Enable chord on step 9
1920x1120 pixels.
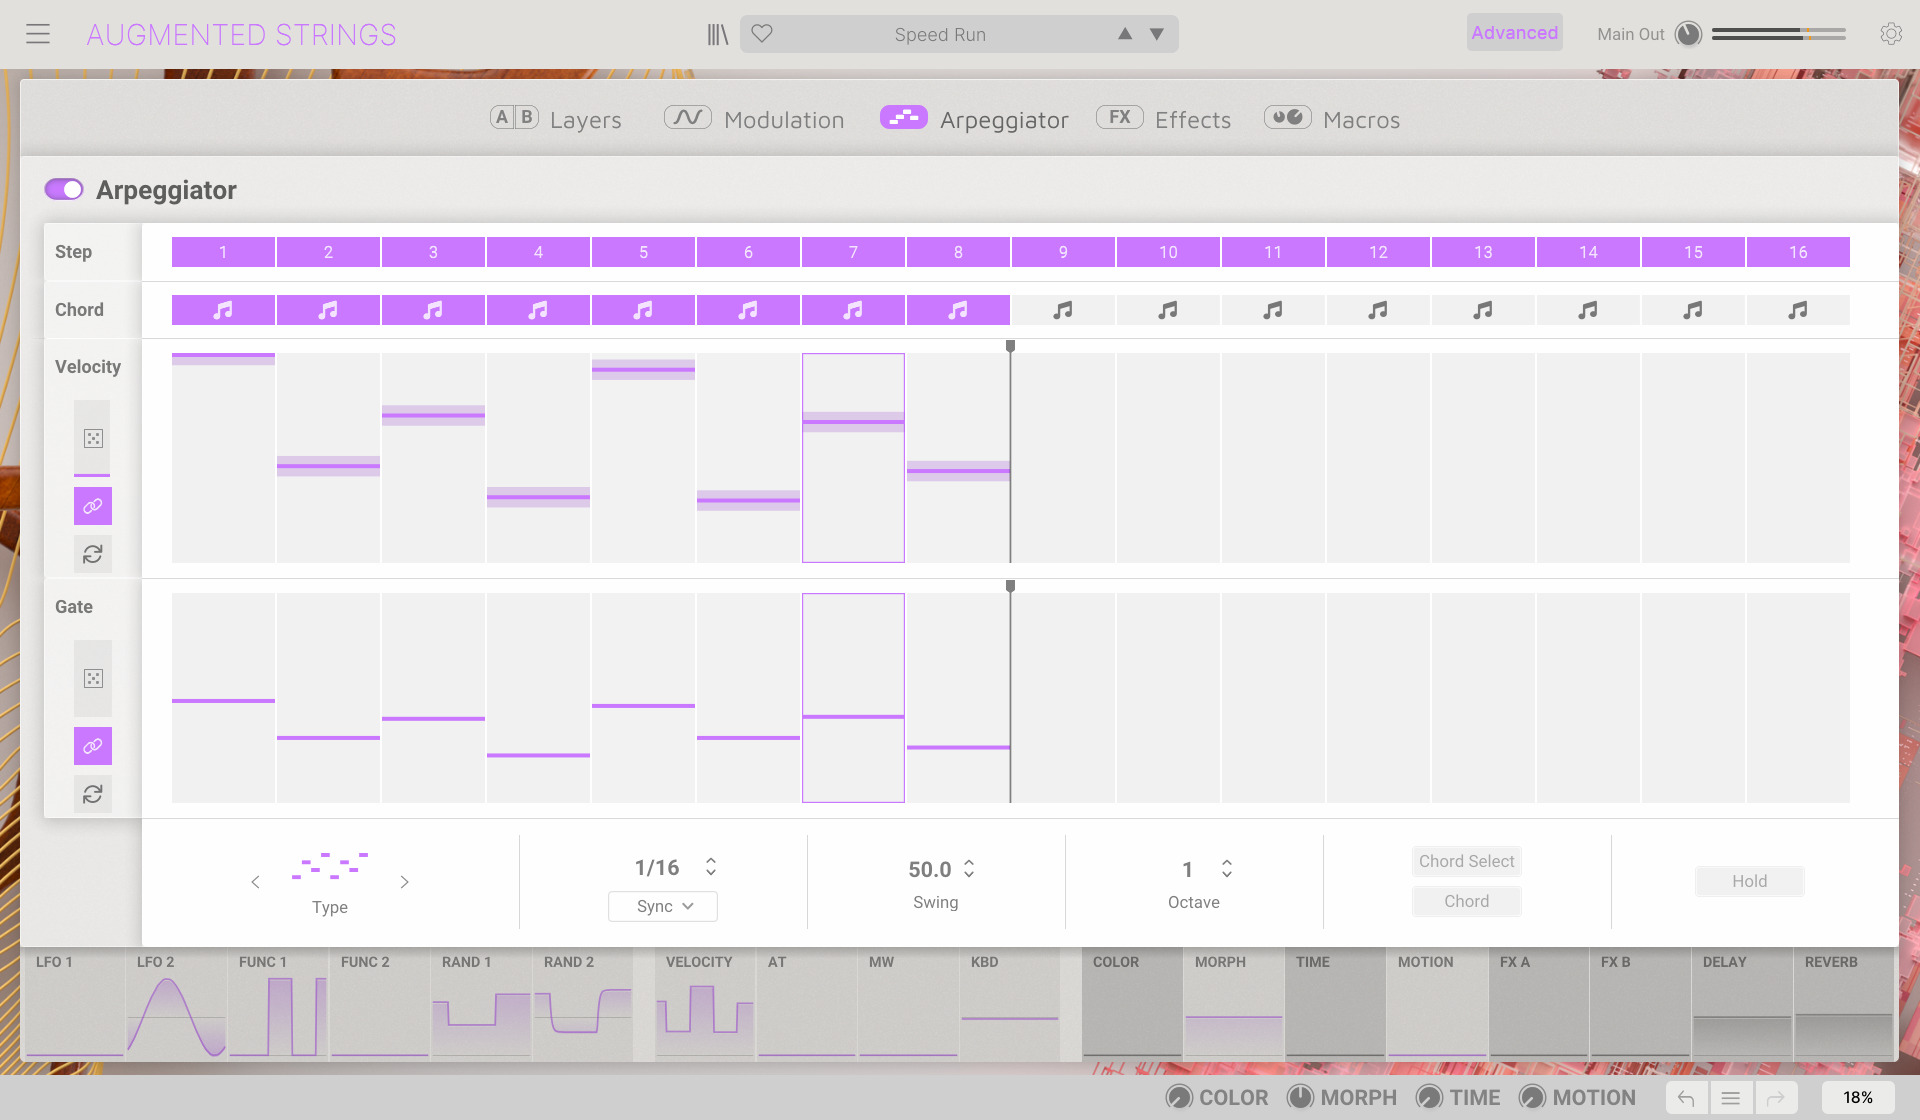point(1063,310)
